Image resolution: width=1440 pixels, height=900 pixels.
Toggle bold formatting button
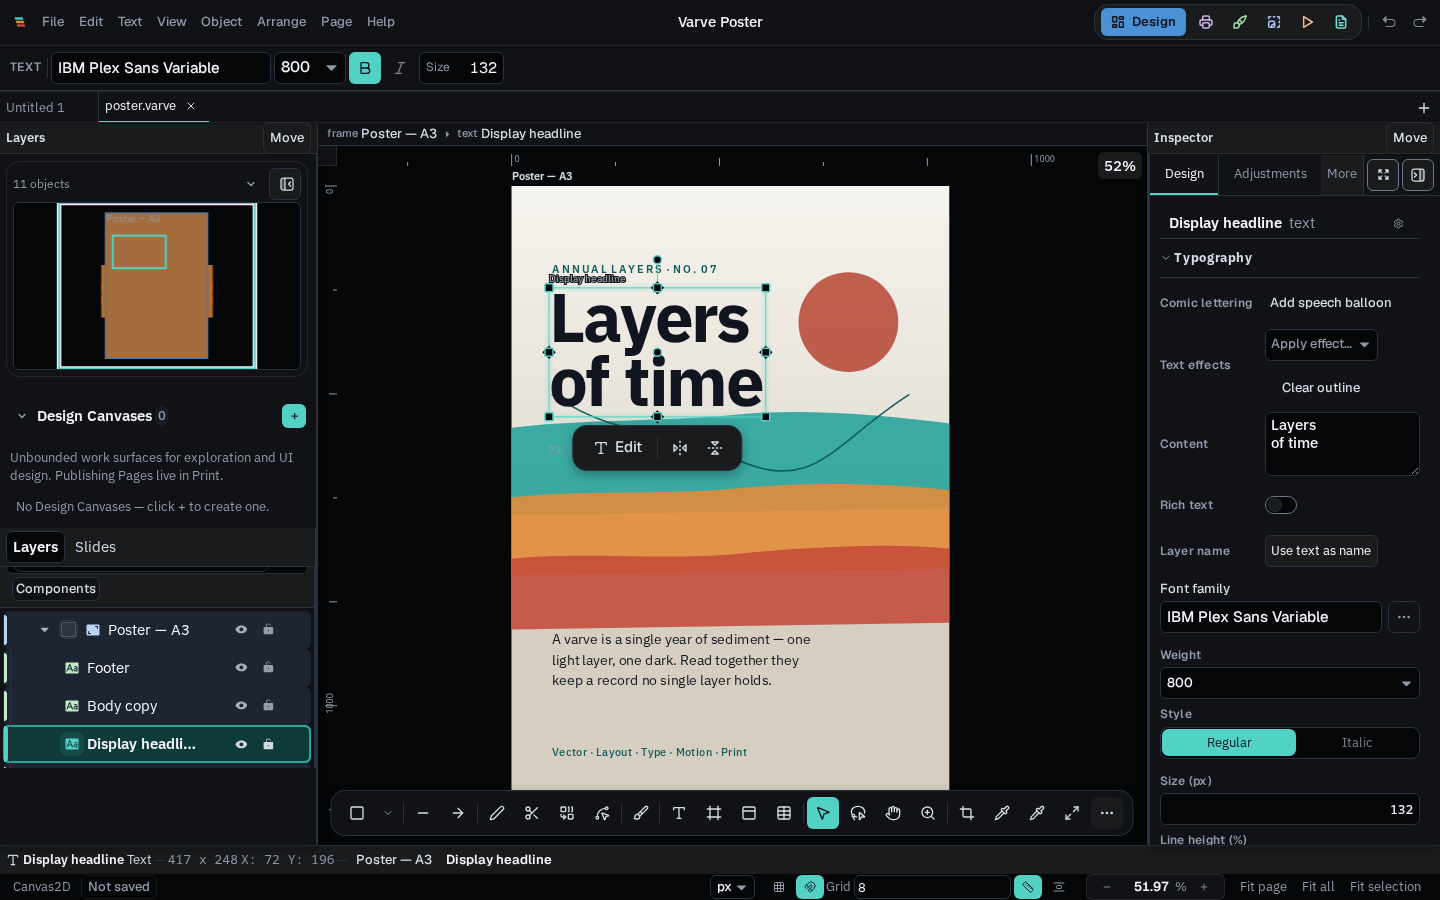[365, 68]
